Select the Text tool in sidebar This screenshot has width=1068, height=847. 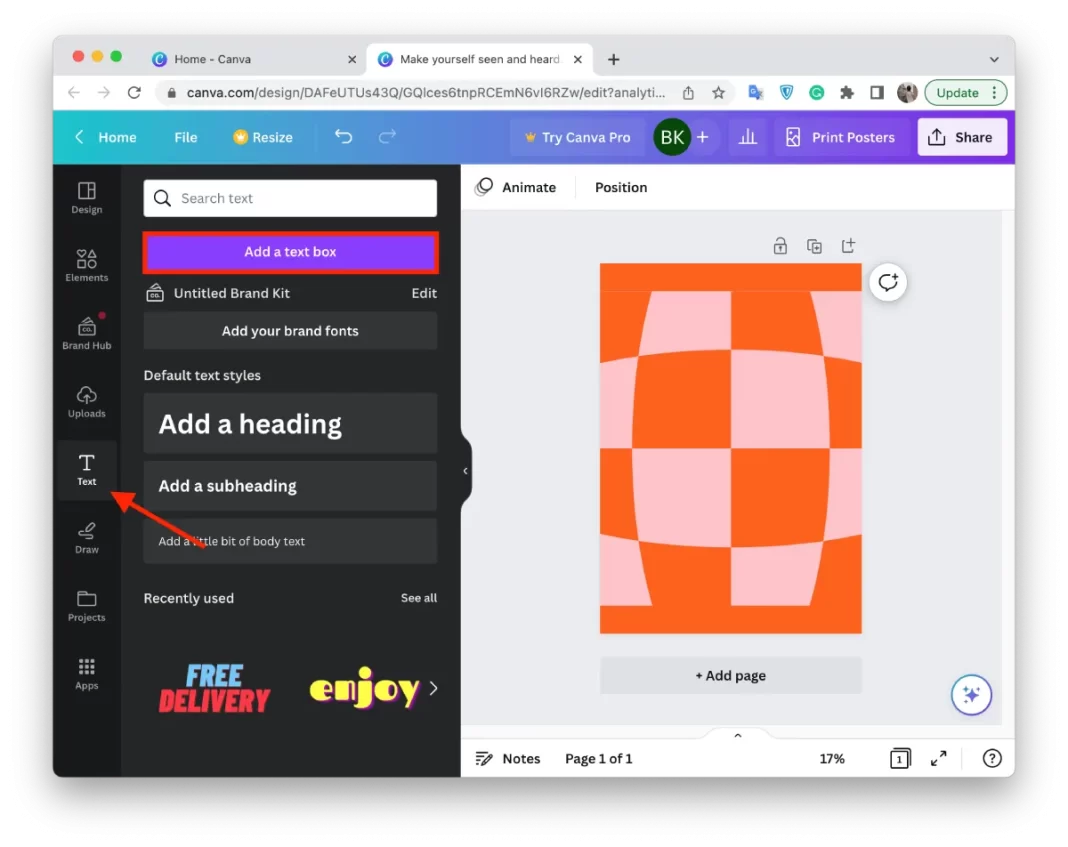coord(87,470)
